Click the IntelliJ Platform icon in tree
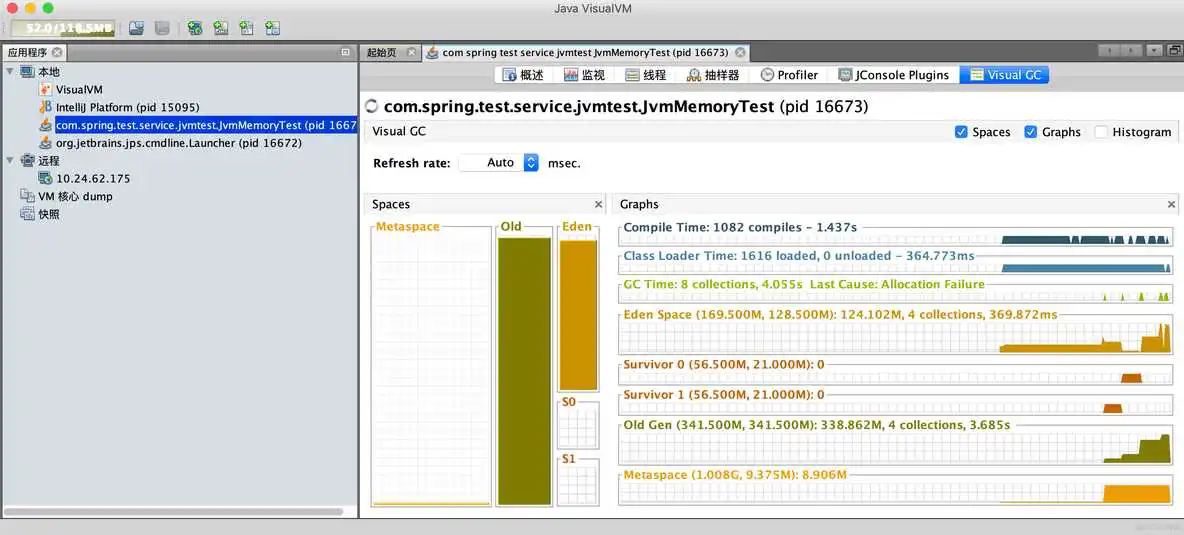Viewport: 1184px width, 535px height. pyautogui.click(x=45, y=107)
